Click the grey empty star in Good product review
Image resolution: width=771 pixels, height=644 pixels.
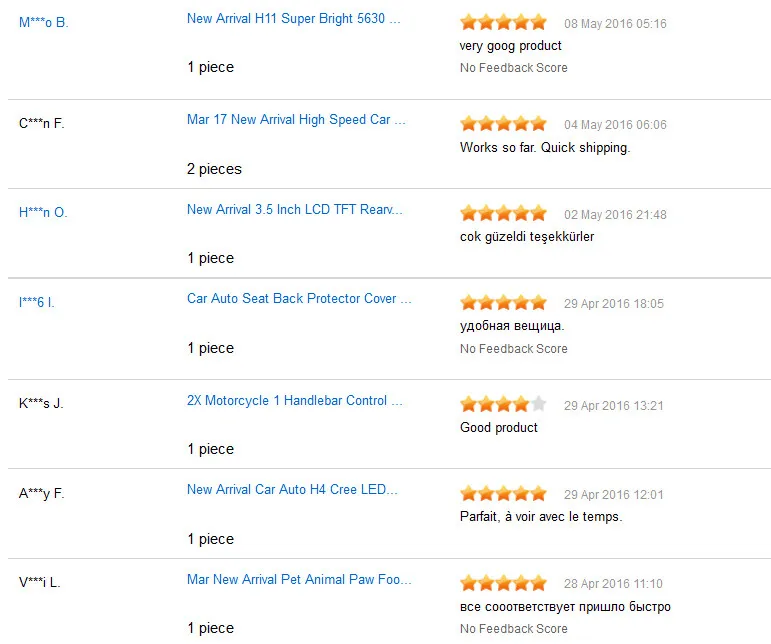[x=539, y=404]
